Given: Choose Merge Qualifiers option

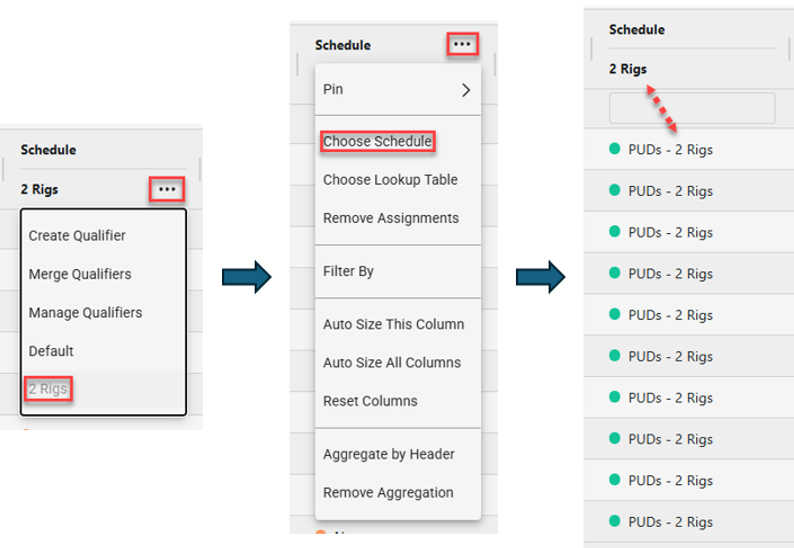Looking at the screenshot, I should (80, 274).
